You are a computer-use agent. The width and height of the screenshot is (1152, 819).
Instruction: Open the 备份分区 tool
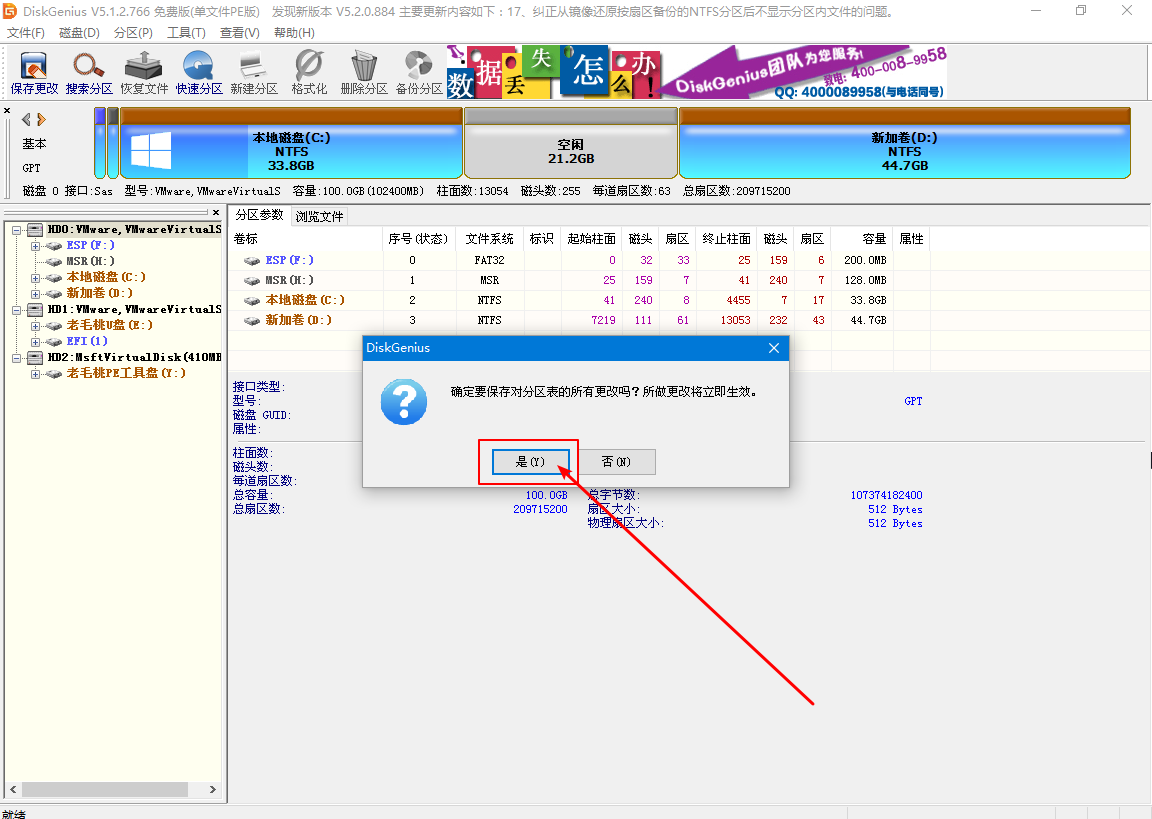point(419,73)
